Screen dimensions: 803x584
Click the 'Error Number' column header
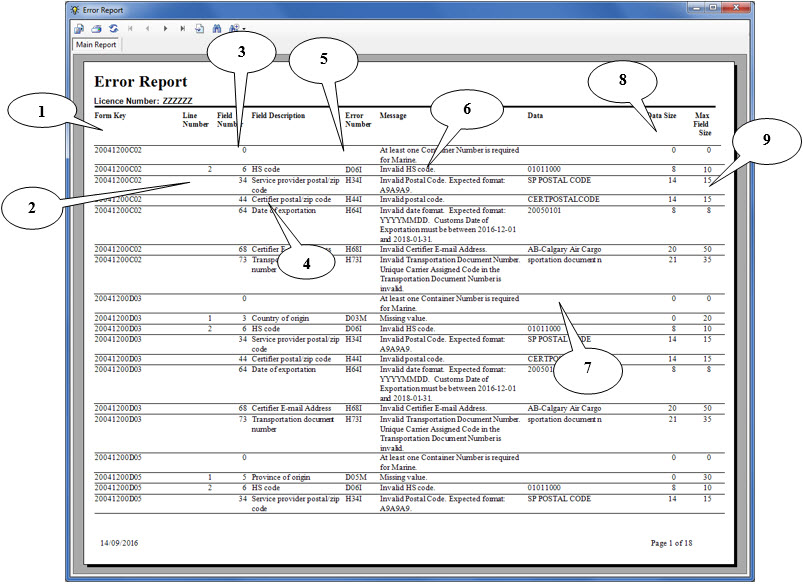(x=358, y=120)
